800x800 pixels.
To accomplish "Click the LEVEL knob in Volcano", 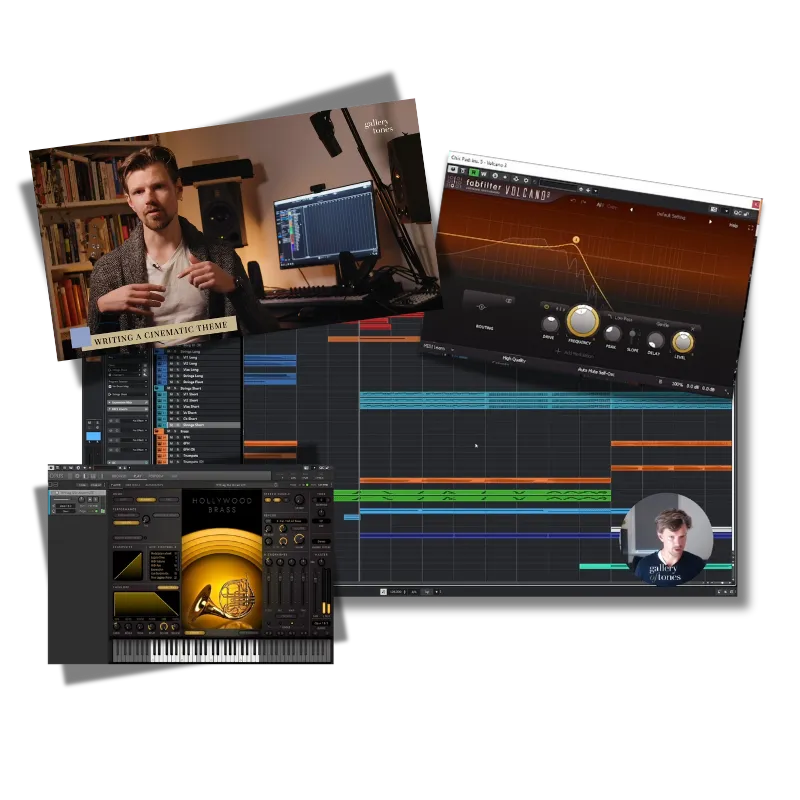I will click(683, 341).
